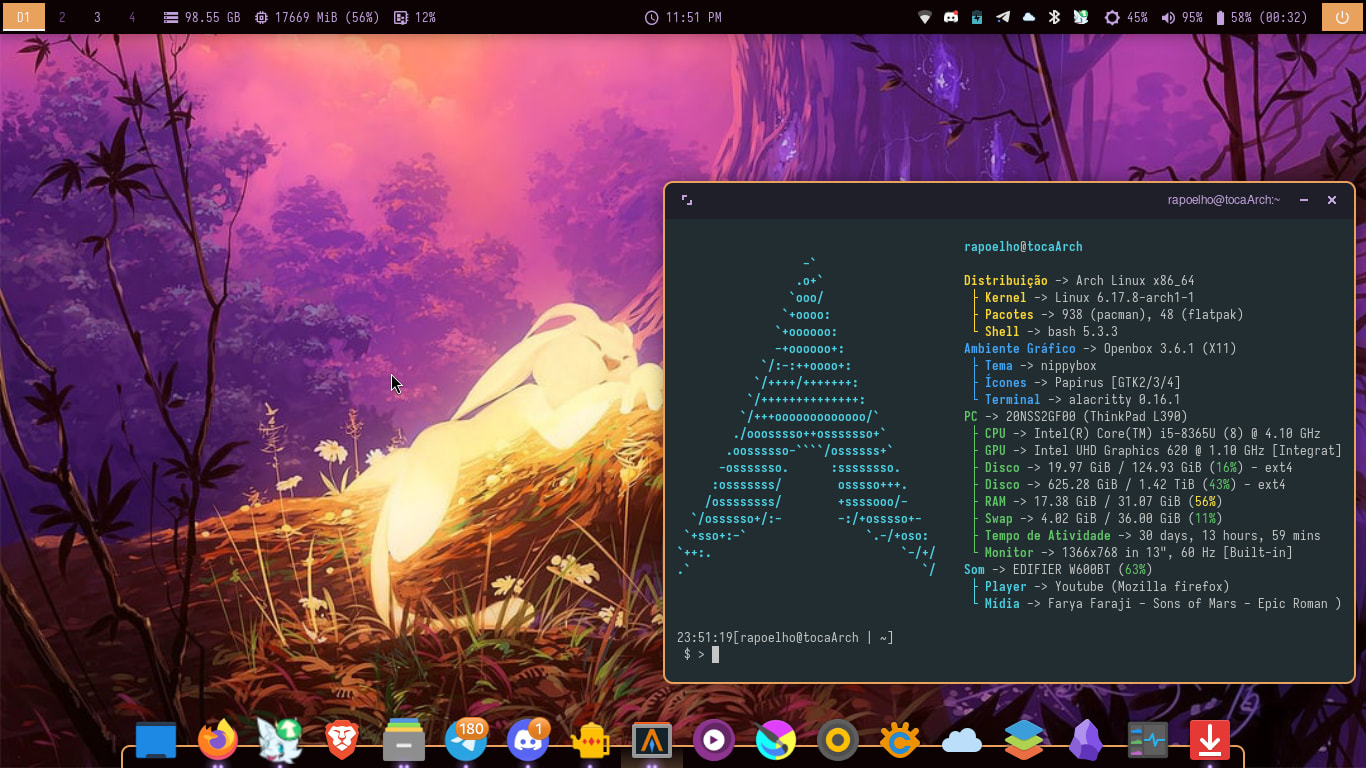Viewport: 1366px width, 768px height.
Task: Focus the terminal command prompt line
Action: 800,654
